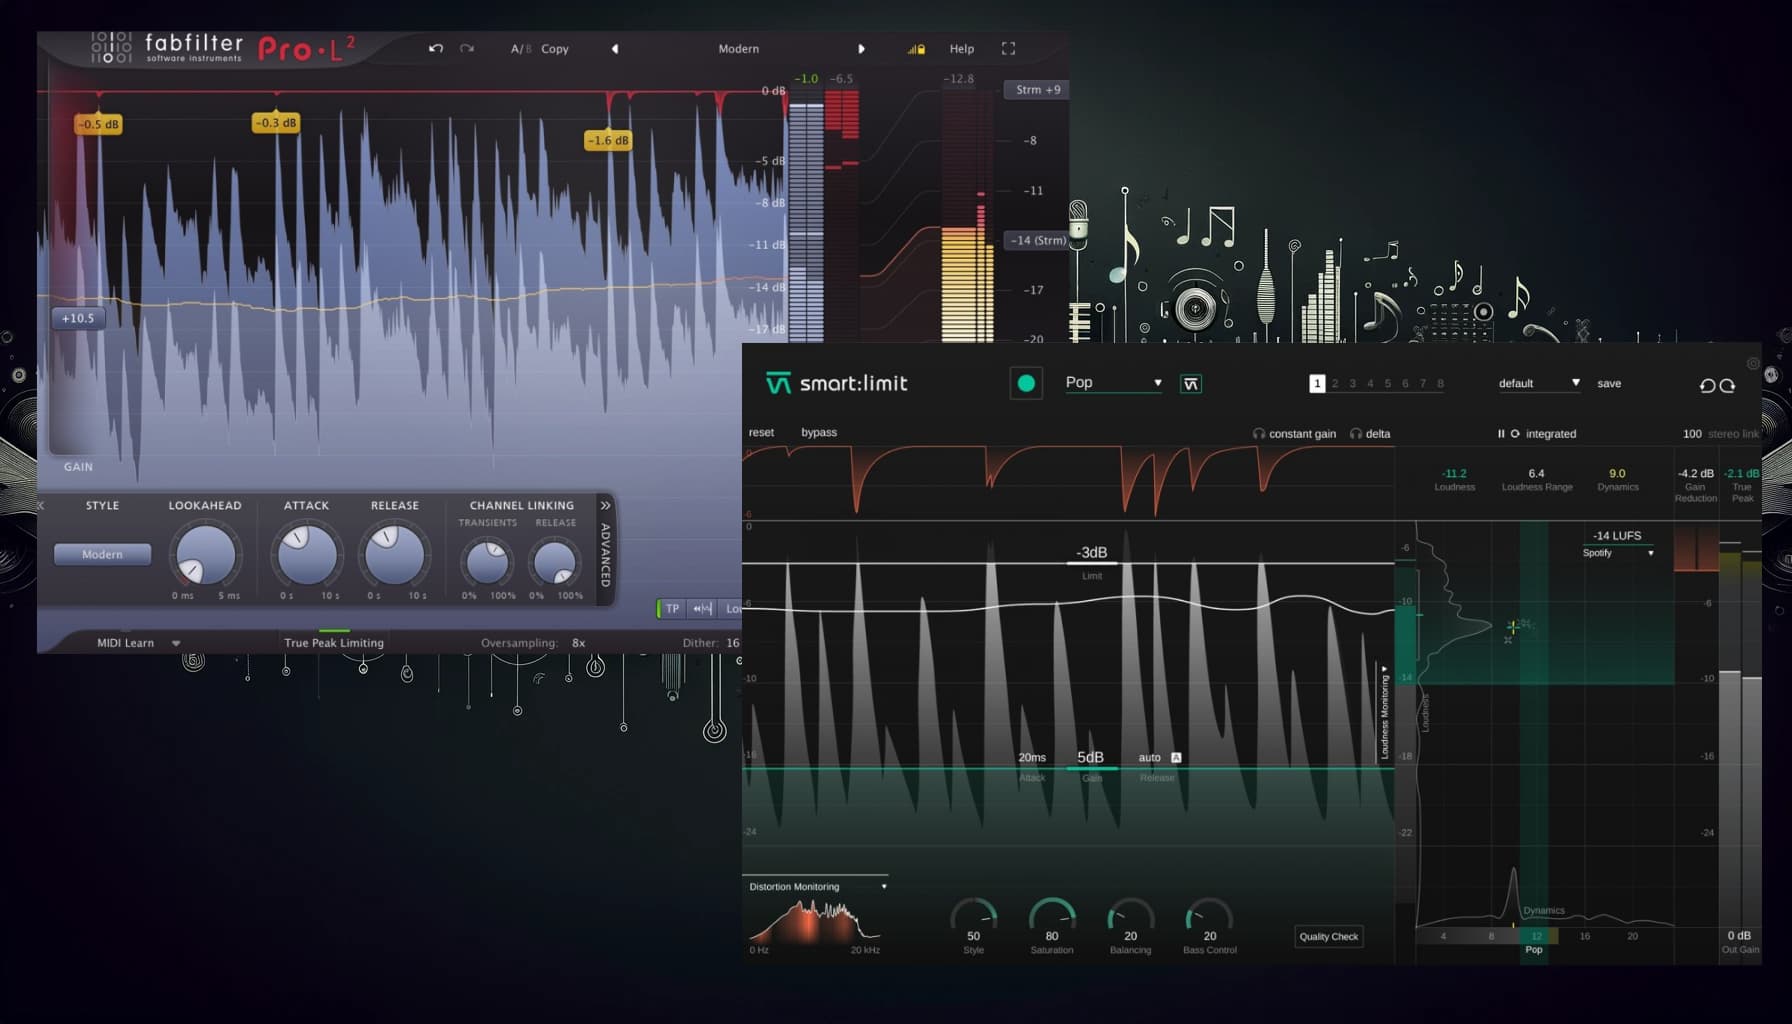This screenshot has width=1792, height=1024.
Task: Click the sonible profile icon beside Pop
Action: [1191, 384]
